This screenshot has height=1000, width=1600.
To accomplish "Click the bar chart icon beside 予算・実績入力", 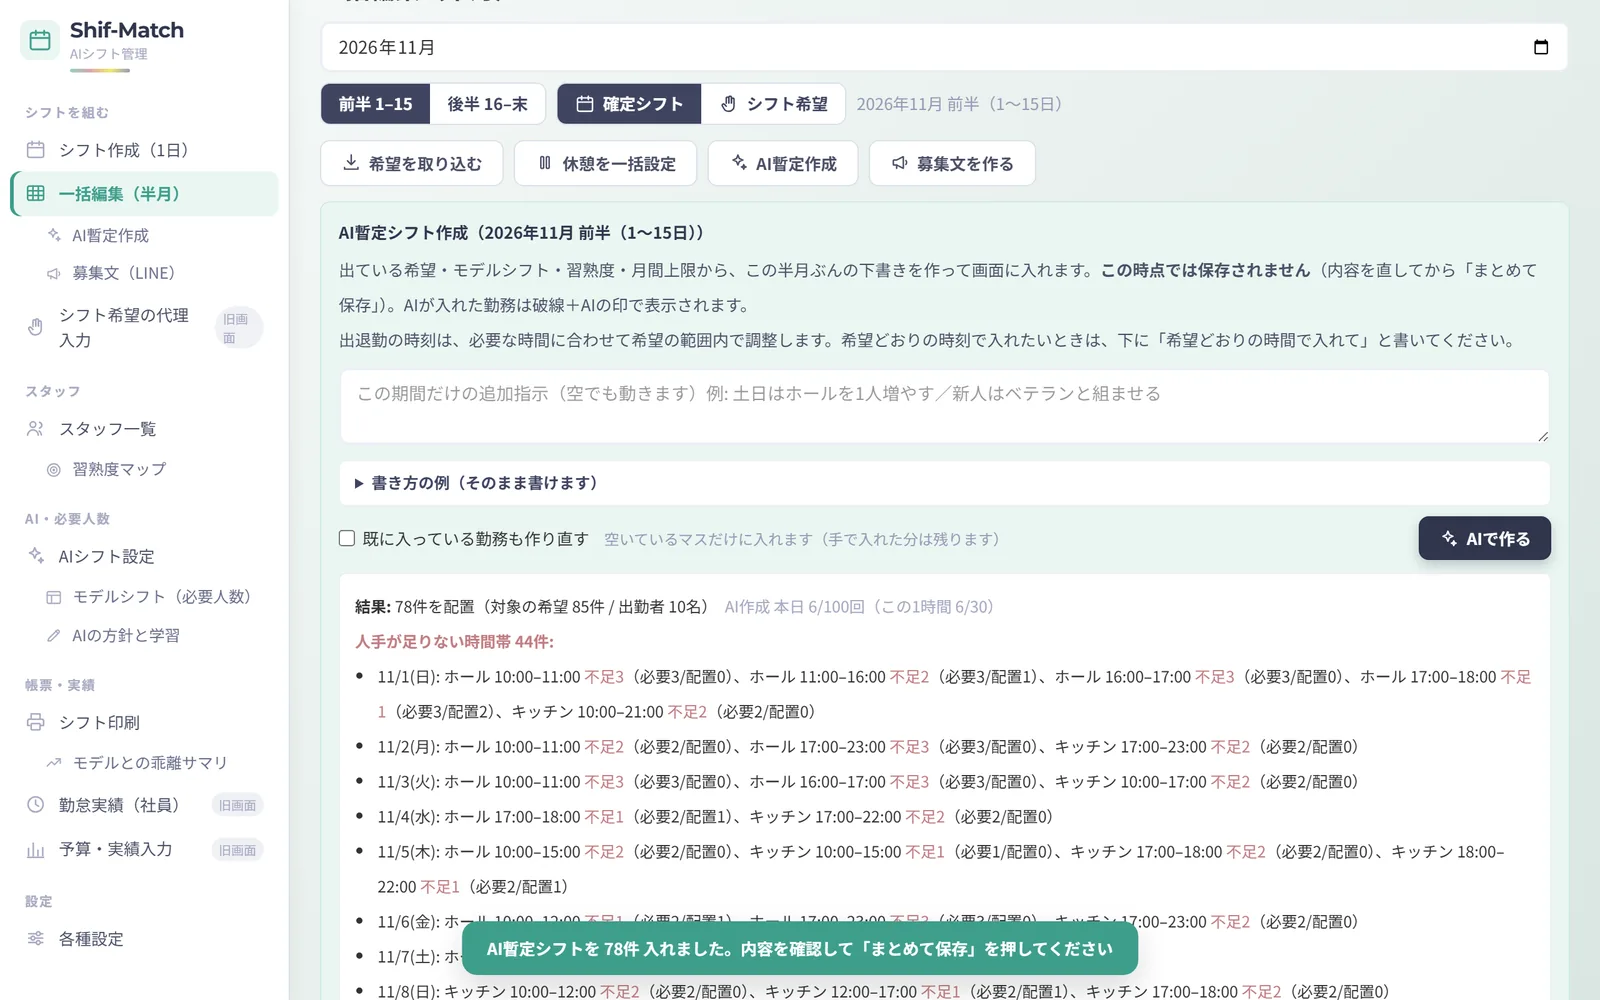I will [36, 850].
